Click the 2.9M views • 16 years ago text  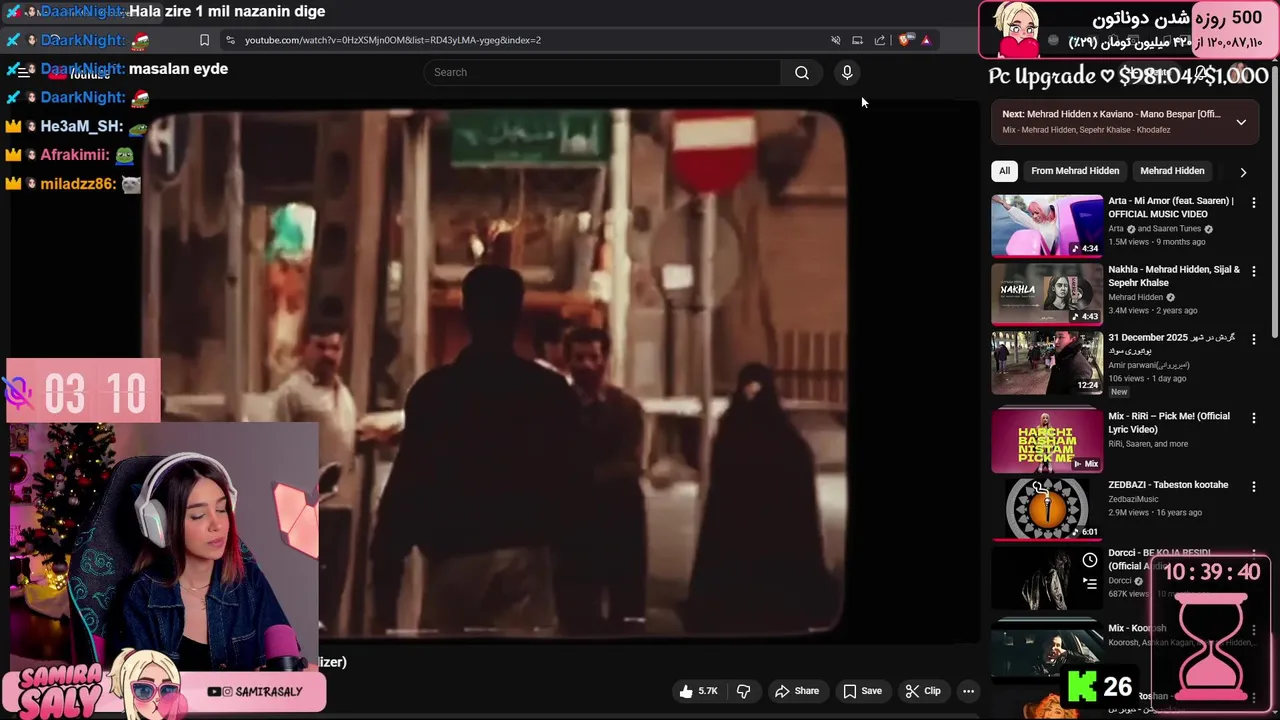[1155, 513]
